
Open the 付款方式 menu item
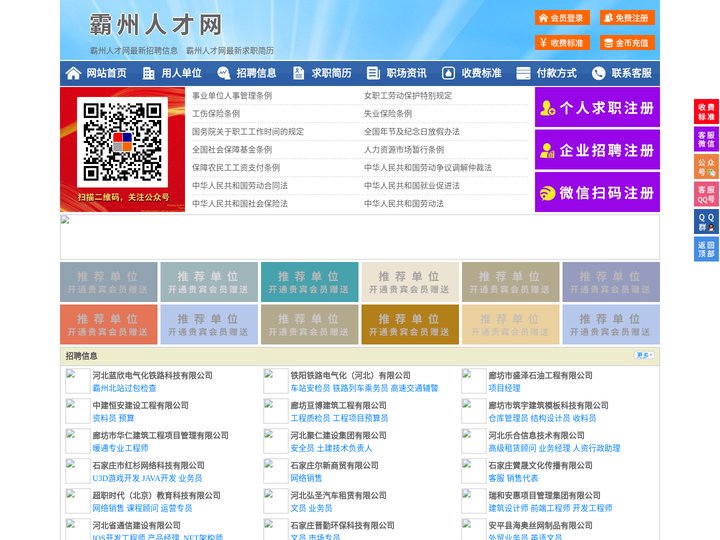(557, 73)
